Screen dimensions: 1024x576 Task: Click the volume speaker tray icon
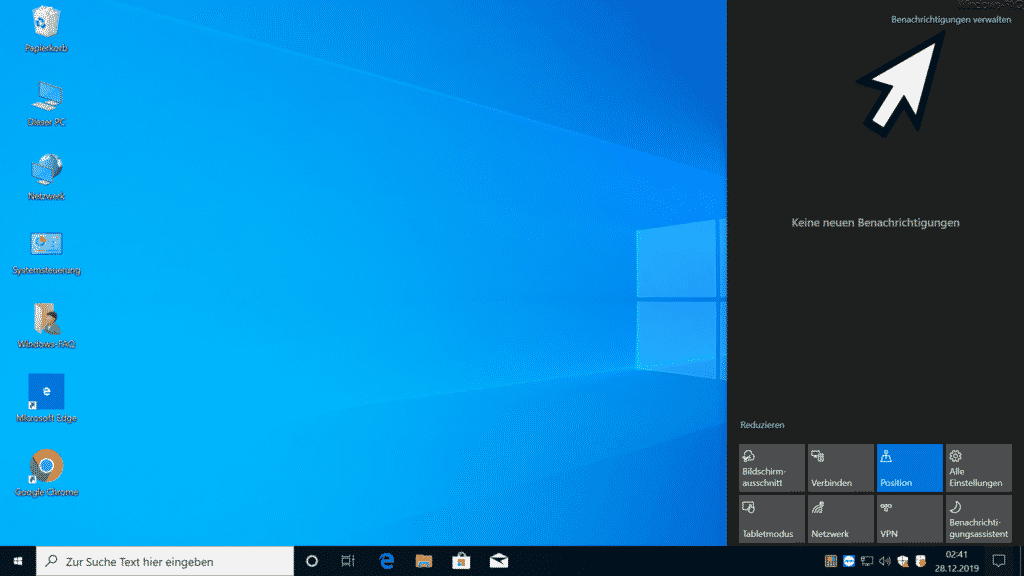coord(885,561)
